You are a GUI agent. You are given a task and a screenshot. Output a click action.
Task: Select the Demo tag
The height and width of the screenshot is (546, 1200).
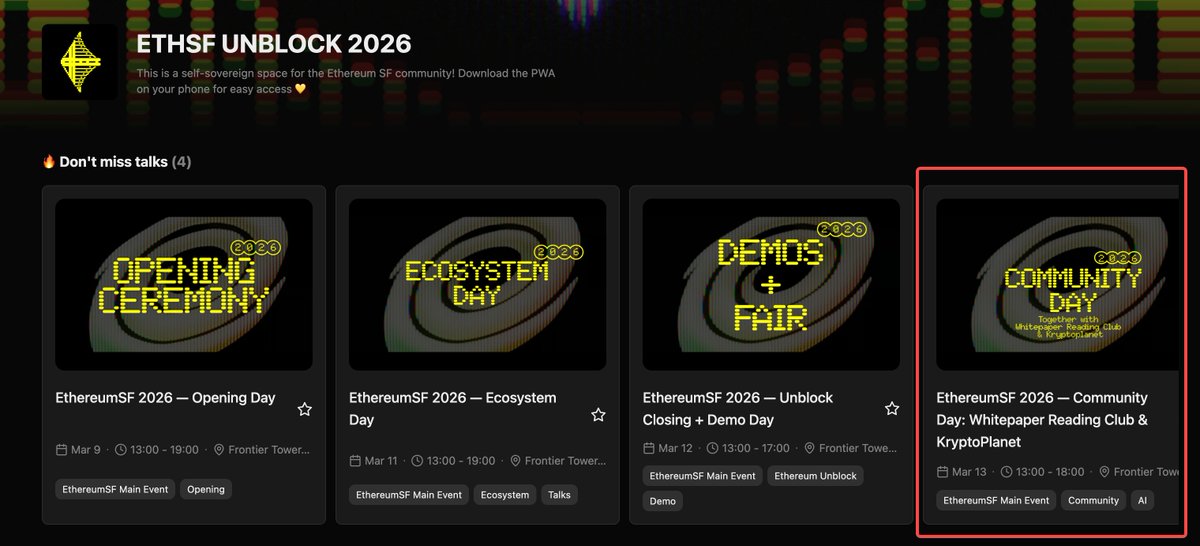[x=662, y=501]
